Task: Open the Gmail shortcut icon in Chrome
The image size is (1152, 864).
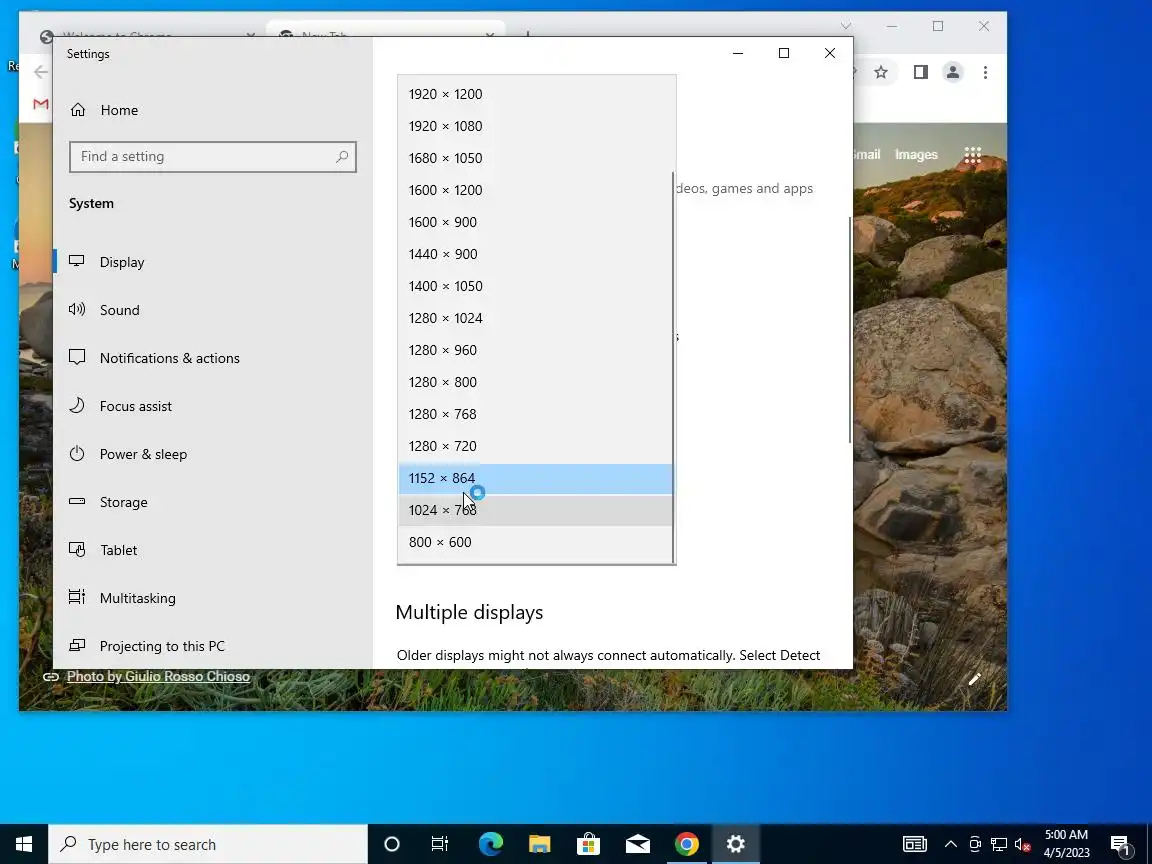Action: (x=41, y=104)
